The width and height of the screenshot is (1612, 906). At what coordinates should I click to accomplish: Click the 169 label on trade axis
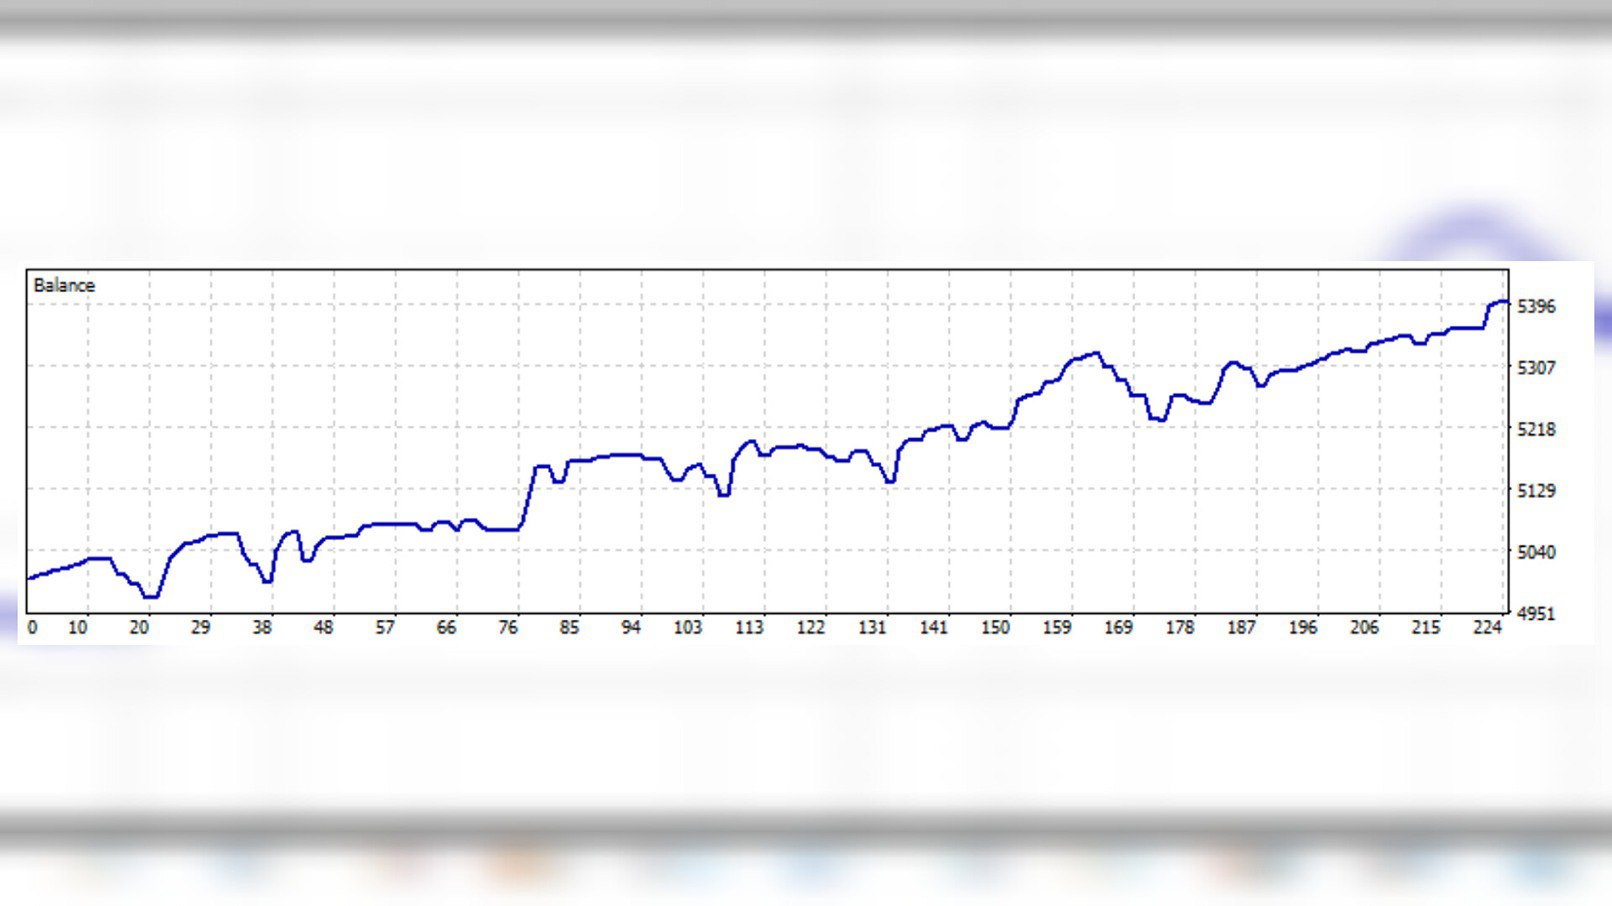(x=1118, y=627)
